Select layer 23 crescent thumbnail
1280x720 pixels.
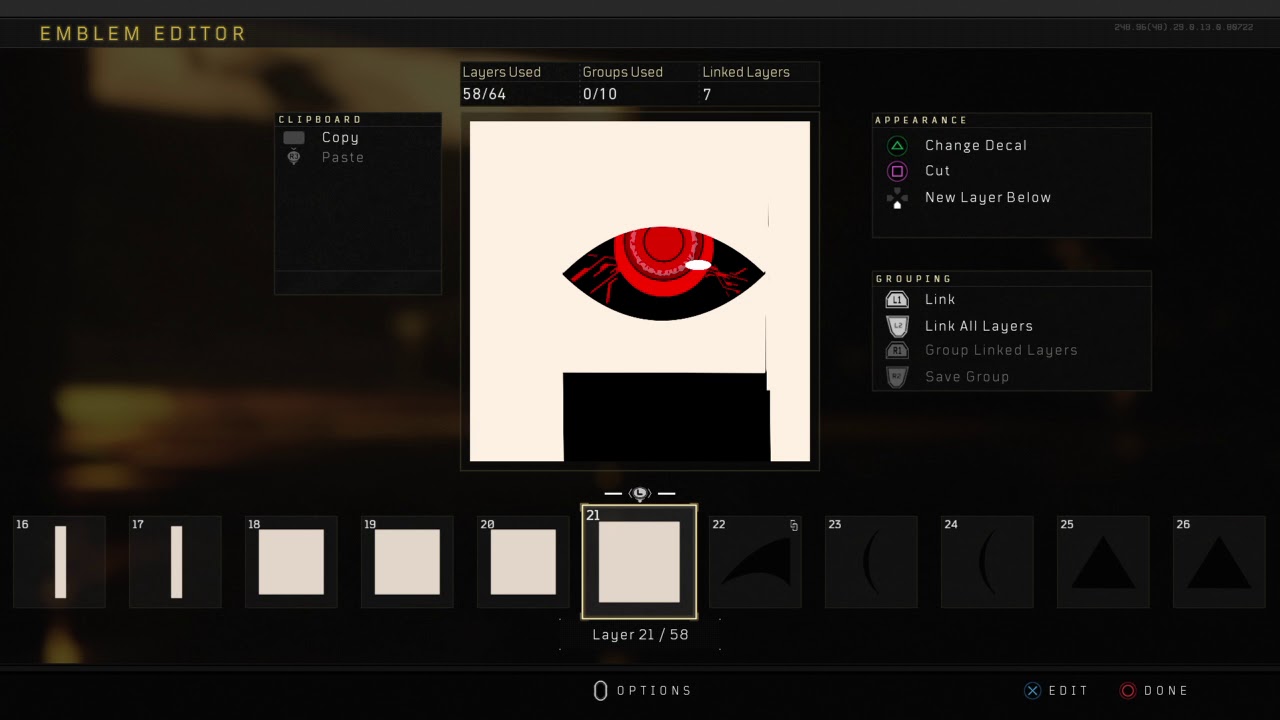871,562
